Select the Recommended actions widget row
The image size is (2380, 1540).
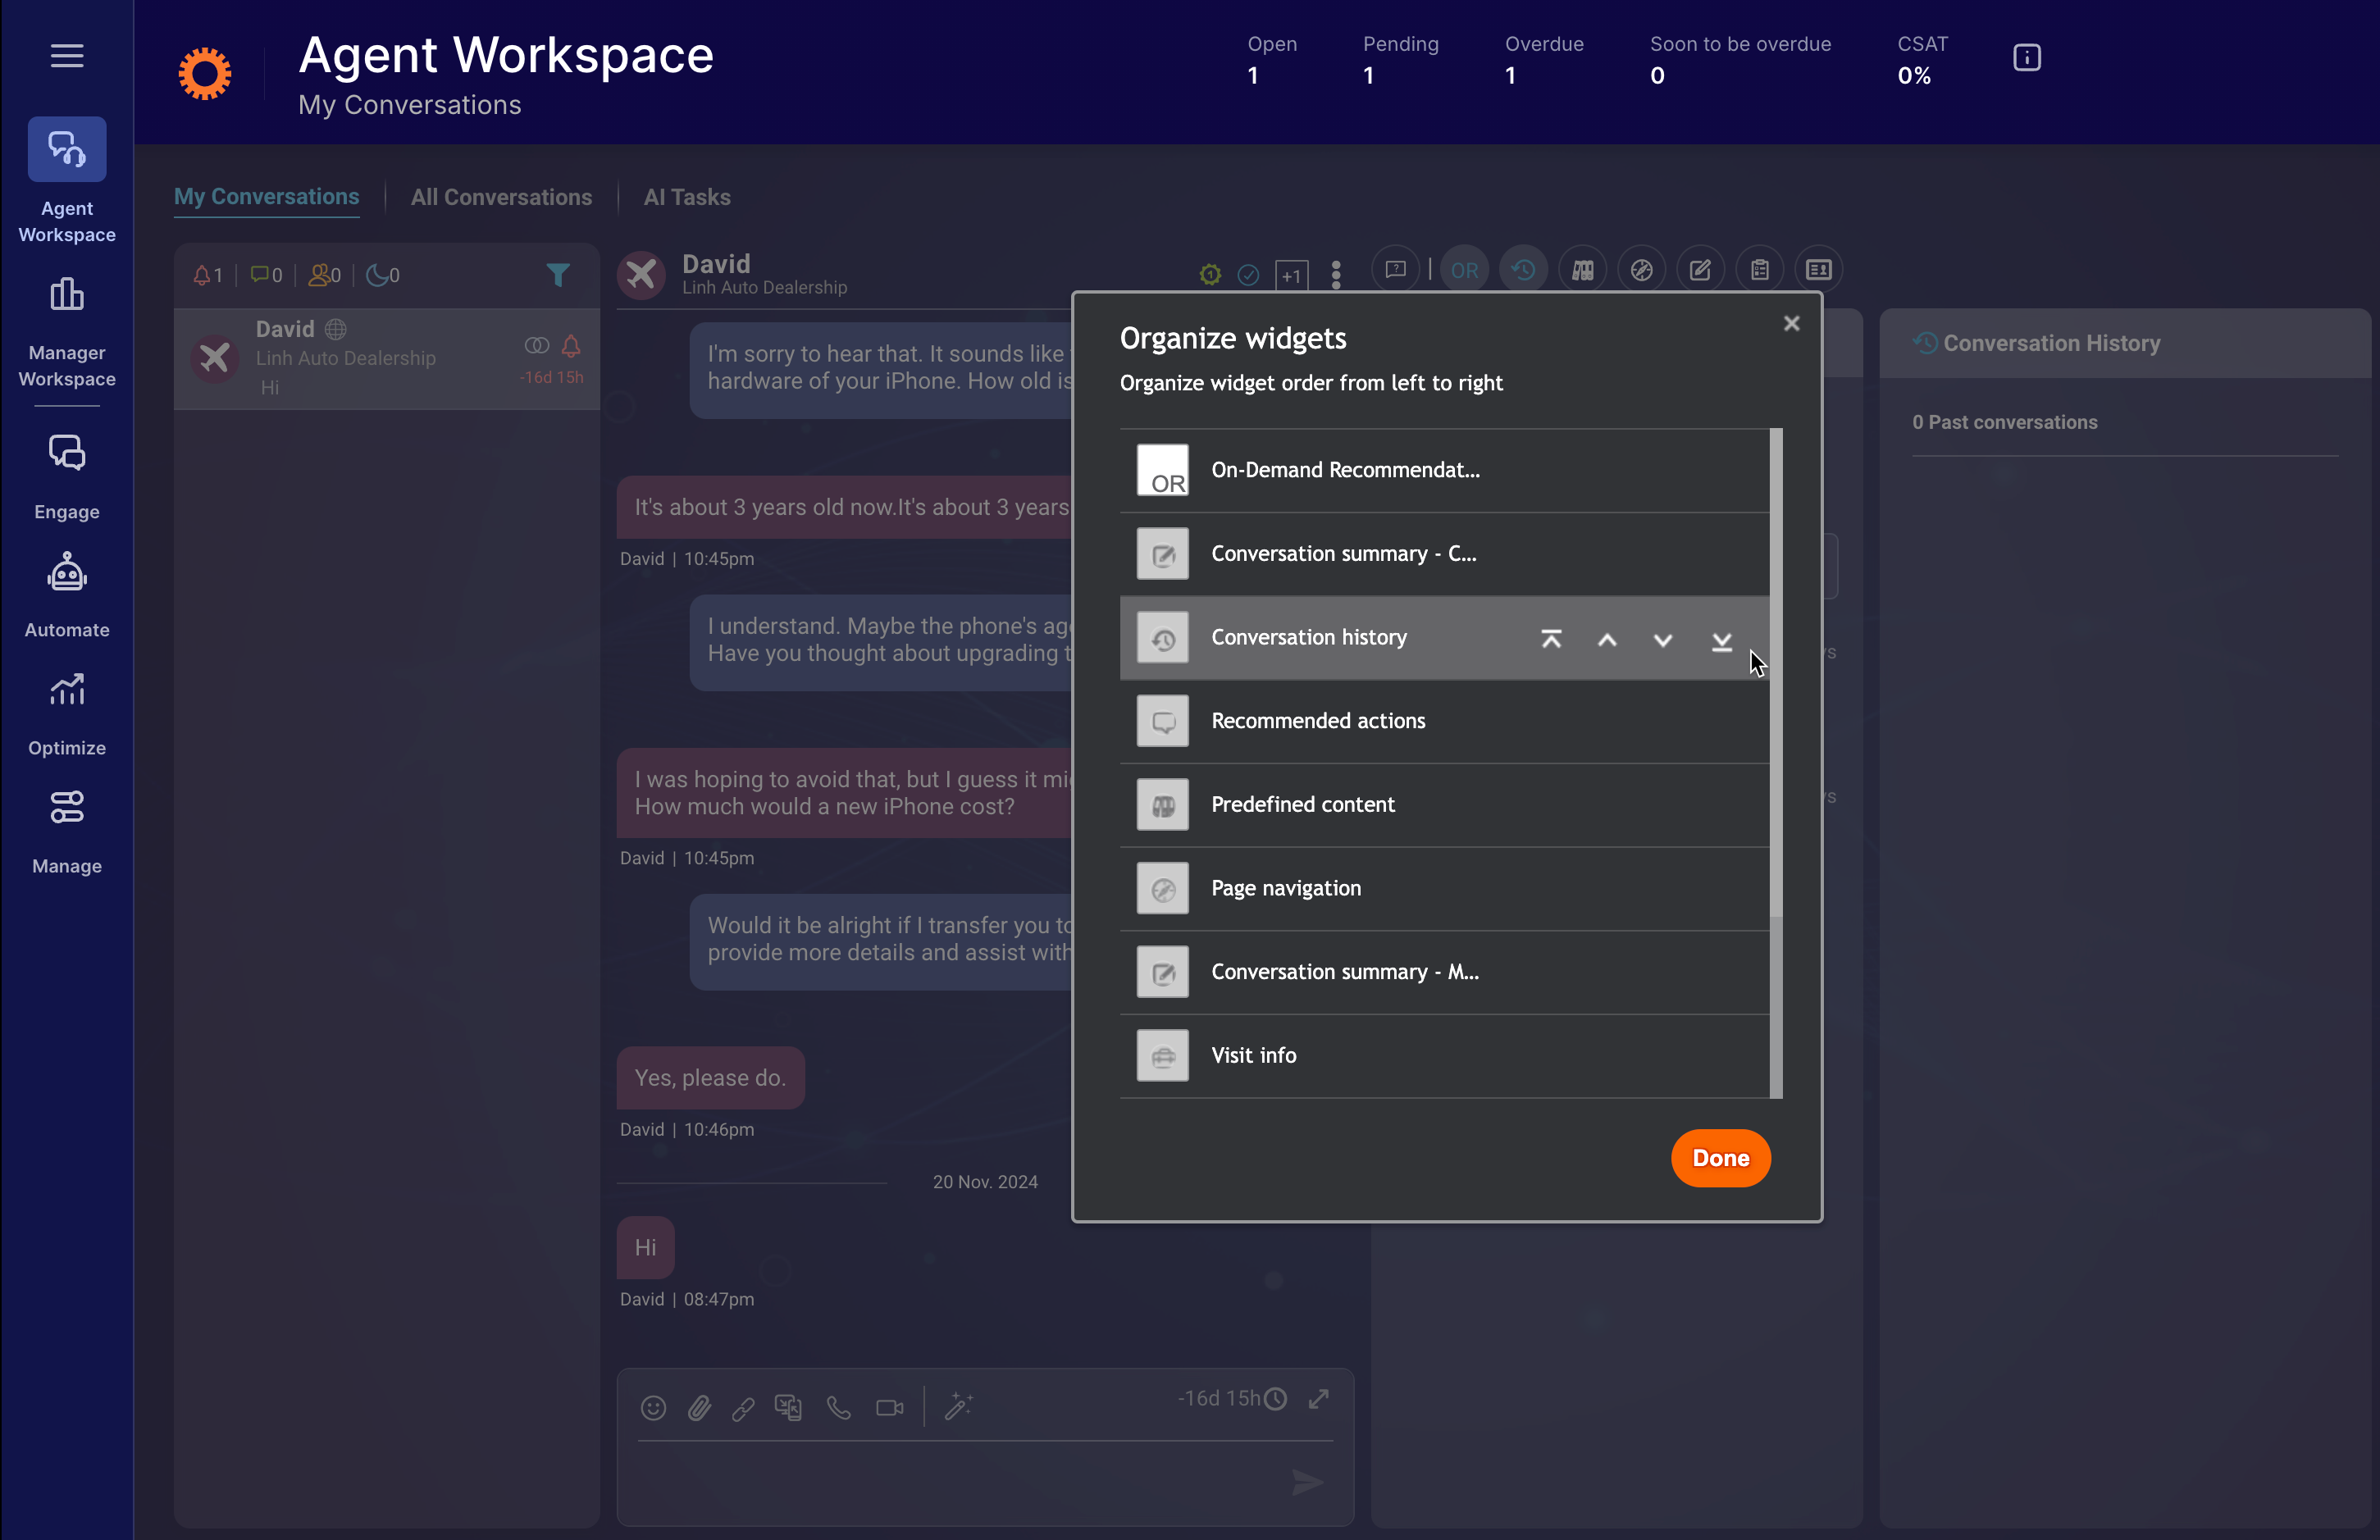(1444, 721)
